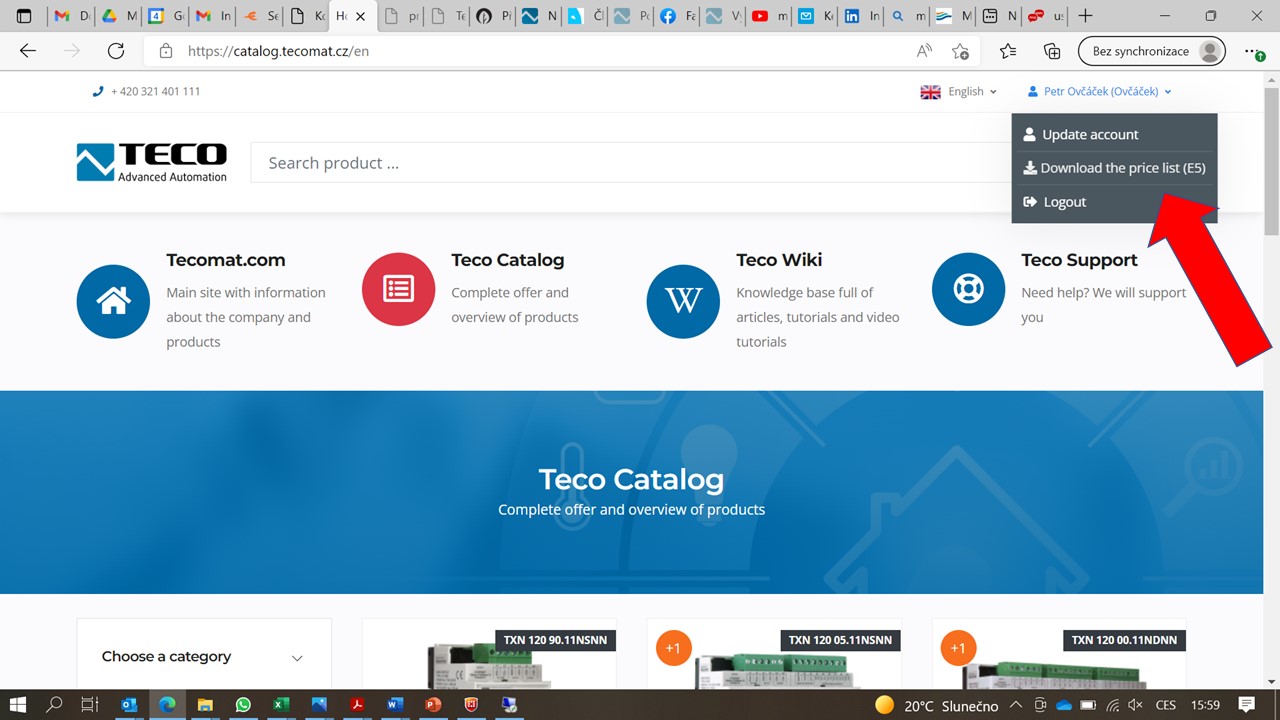Add this page to favorites star icon
Screen dimensions: 1280x720
[x=960, y=51]
